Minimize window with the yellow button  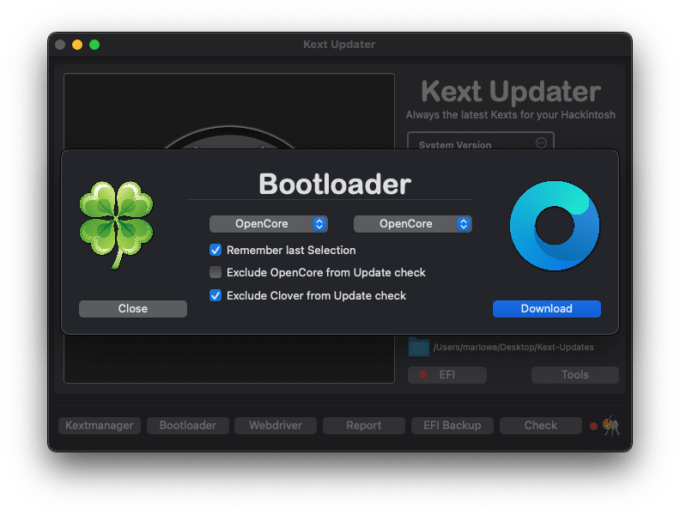click(77, 45)
